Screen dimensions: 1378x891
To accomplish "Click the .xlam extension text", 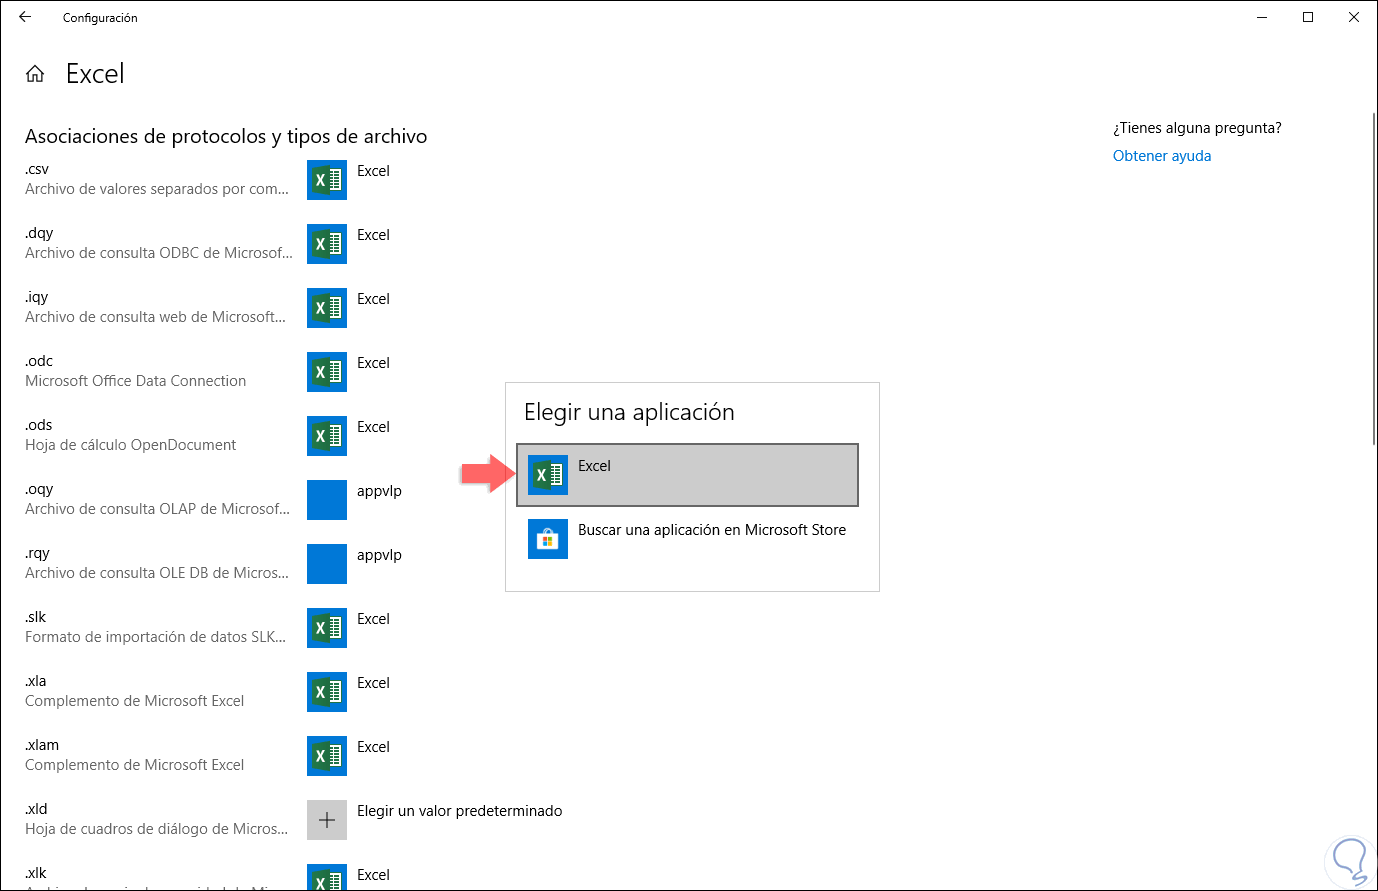I will [x=42, y=745].
